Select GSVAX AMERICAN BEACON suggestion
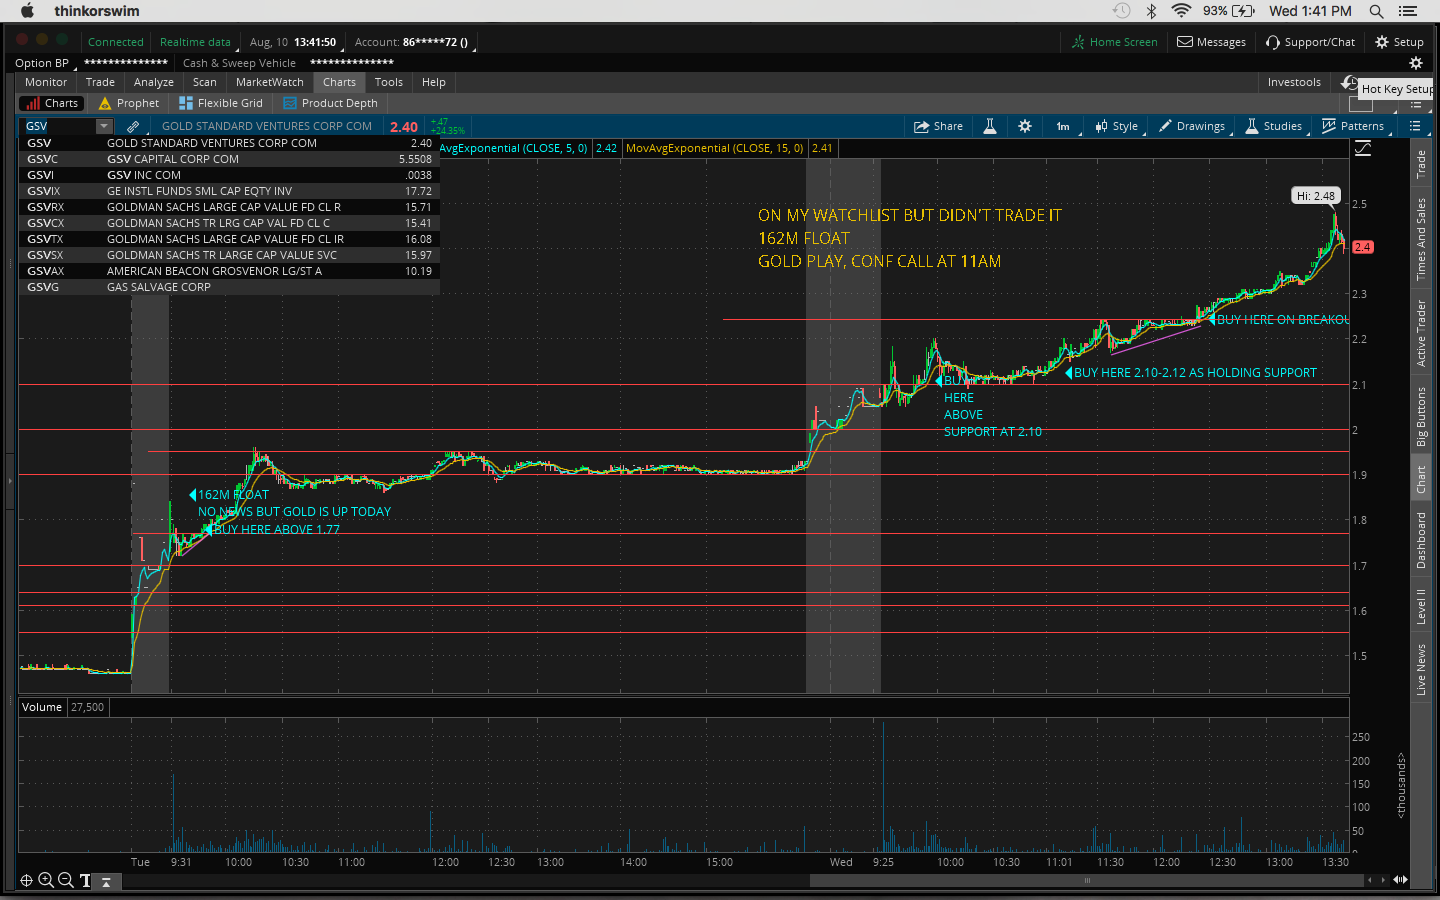The height and width of the screenshot is (900, 1440). [229, 271]
